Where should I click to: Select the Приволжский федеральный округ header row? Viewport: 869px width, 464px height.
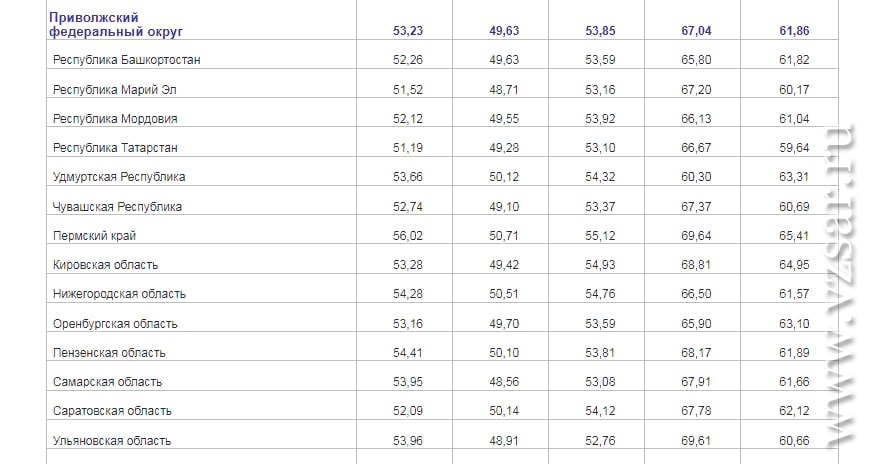click(442, 24)
